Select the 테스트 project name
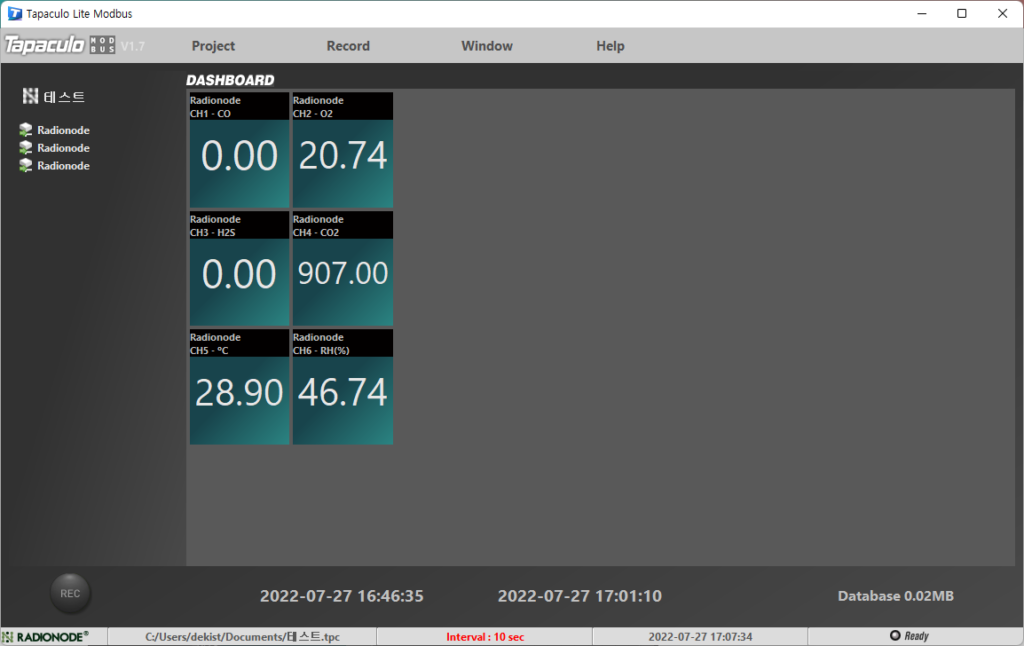 click(x=64, y=97)
